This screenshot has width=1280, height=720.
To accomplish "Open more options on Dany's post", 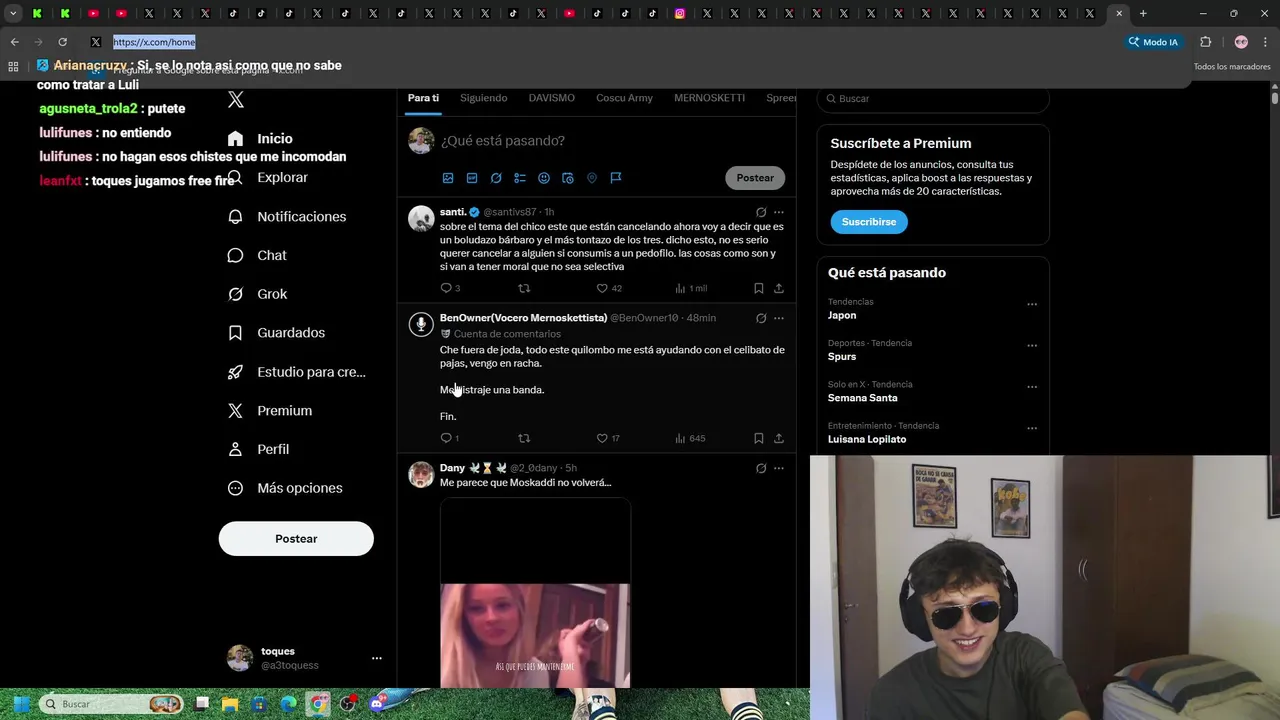I will coord(779,468).
